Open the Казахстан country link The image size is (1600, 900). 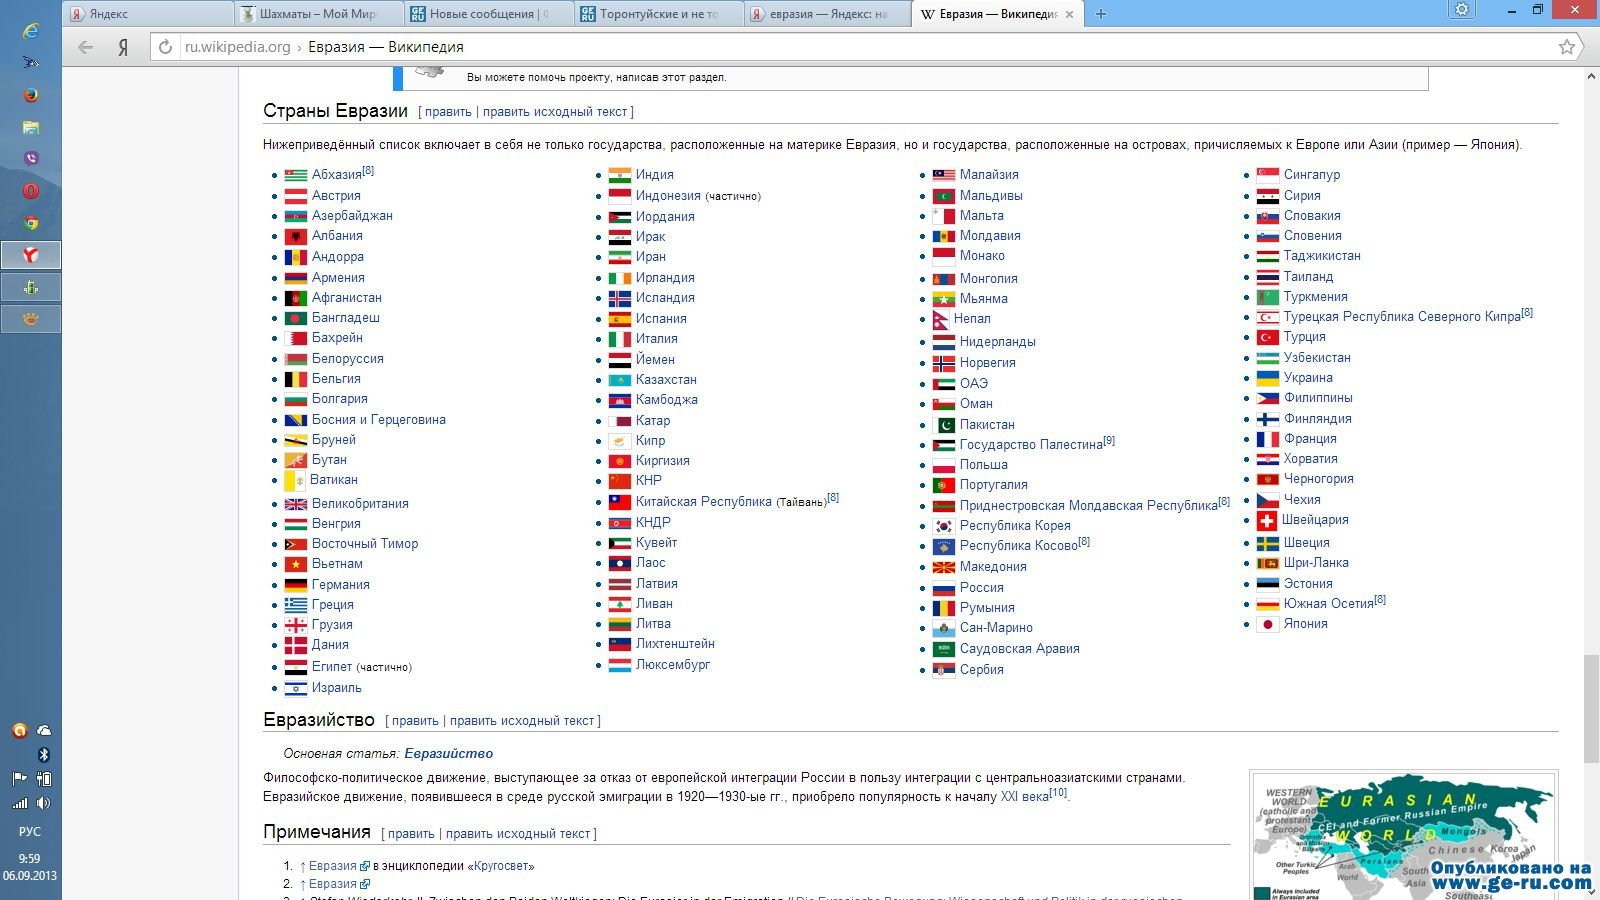666,380
